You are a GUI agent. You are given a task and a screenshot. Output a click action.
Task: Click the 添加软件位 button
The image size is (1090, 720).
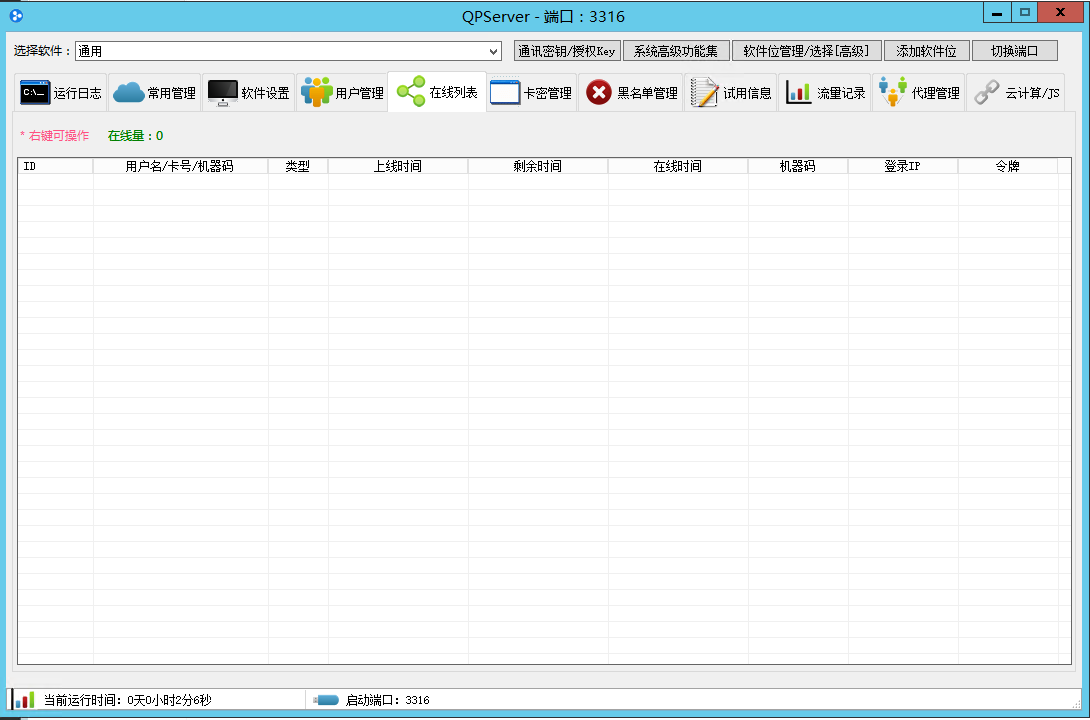[x=926, y=51]
